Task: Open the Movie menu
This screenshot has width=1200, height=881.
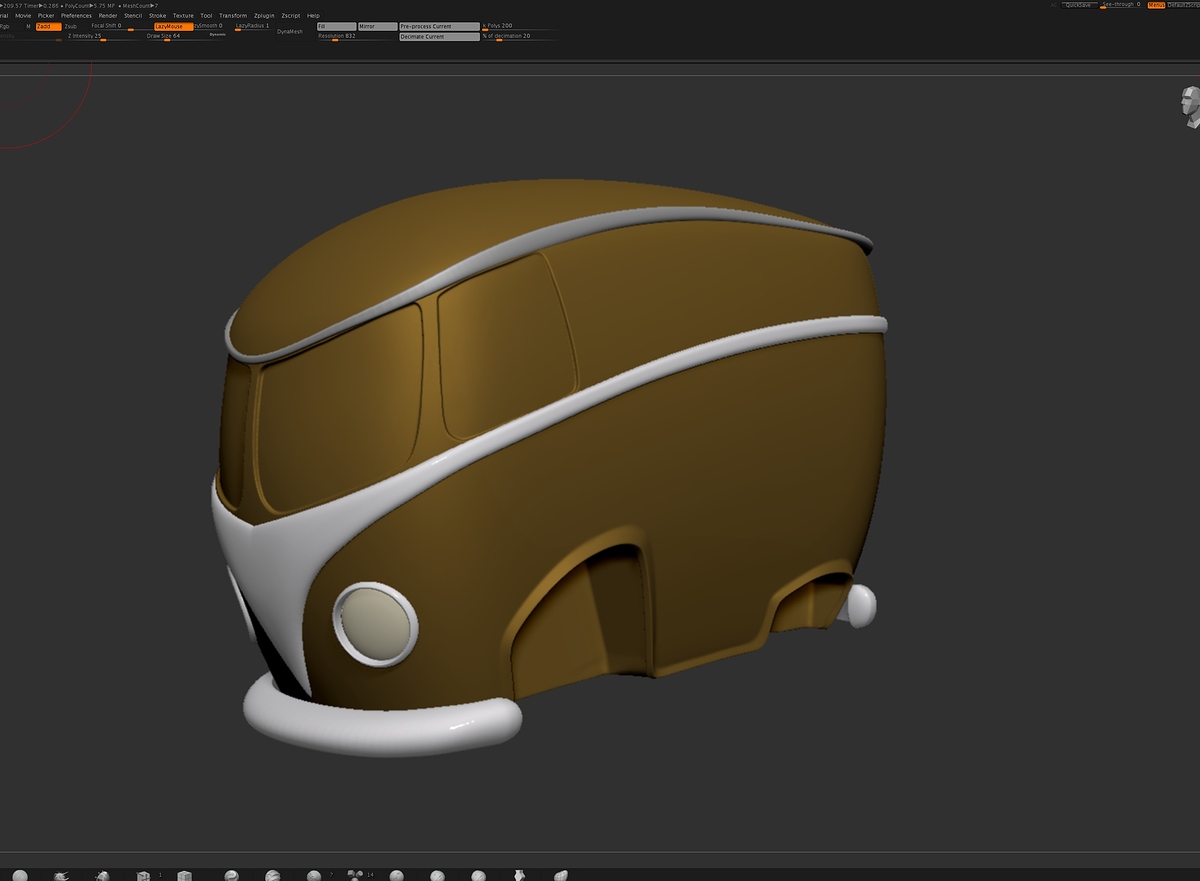Action: 23,16
